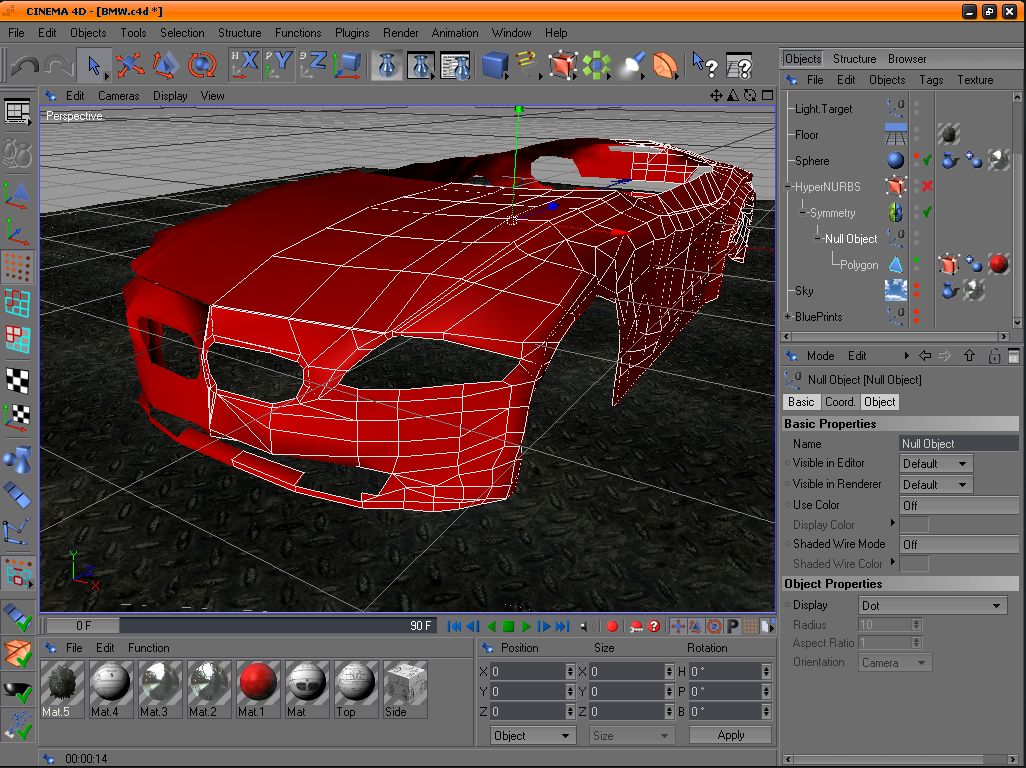Expand the BluePrints tree item
Viewport: 1026px width, 768px height.
[x=788, y=317]
